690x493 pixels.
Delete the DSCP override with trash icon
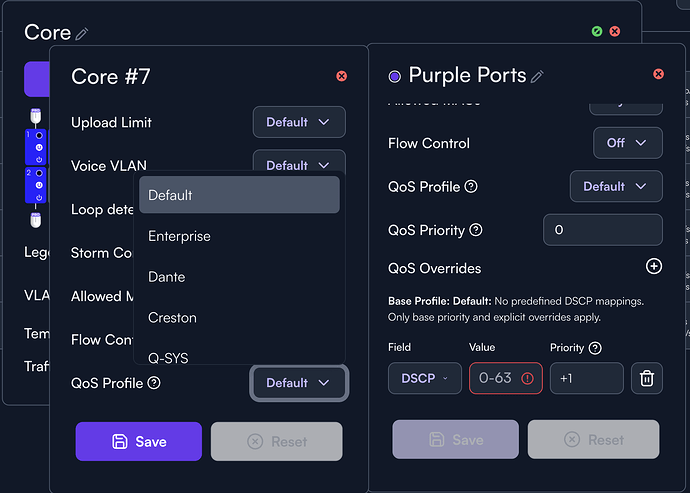(647, 378)
